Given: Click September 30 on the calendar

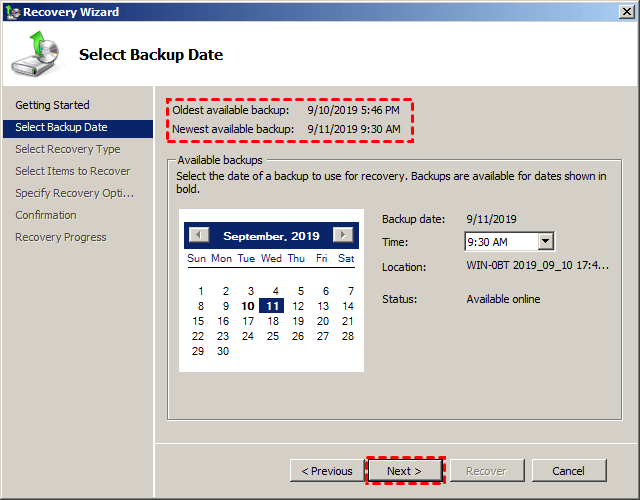Looking at the screenshot, I should coord(223,351).
